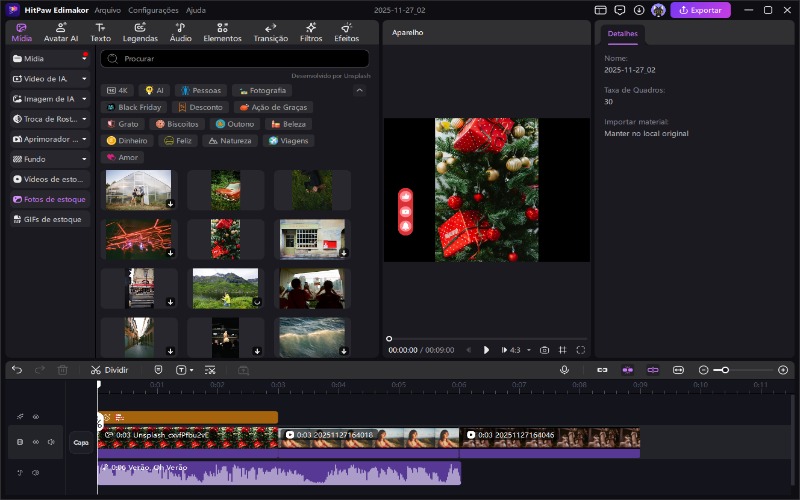This screenshot has height=500, width=800.
Task: Play the preview video
Action: (486, 350)
